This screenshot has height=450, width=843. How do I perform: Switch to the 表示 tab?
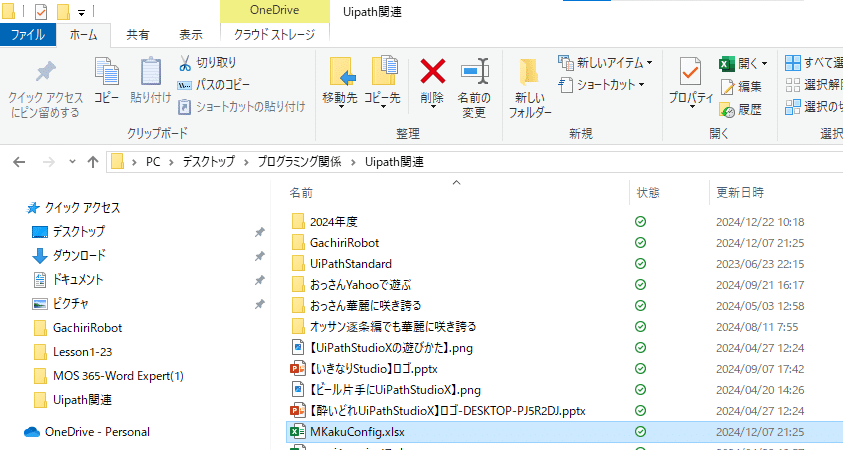coord(191,35)
